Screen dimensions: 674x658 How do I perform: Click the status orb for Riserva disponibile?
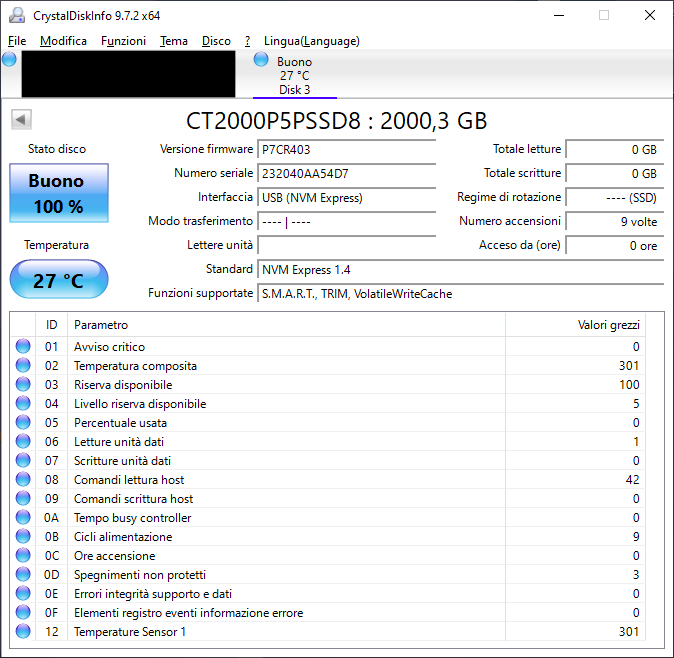(23, 384)
